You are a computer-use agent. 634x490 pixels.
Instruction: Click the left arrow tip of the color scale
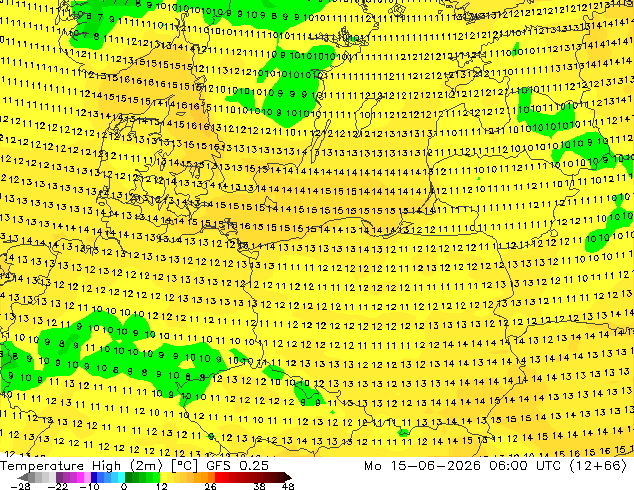tap(23, 477)
